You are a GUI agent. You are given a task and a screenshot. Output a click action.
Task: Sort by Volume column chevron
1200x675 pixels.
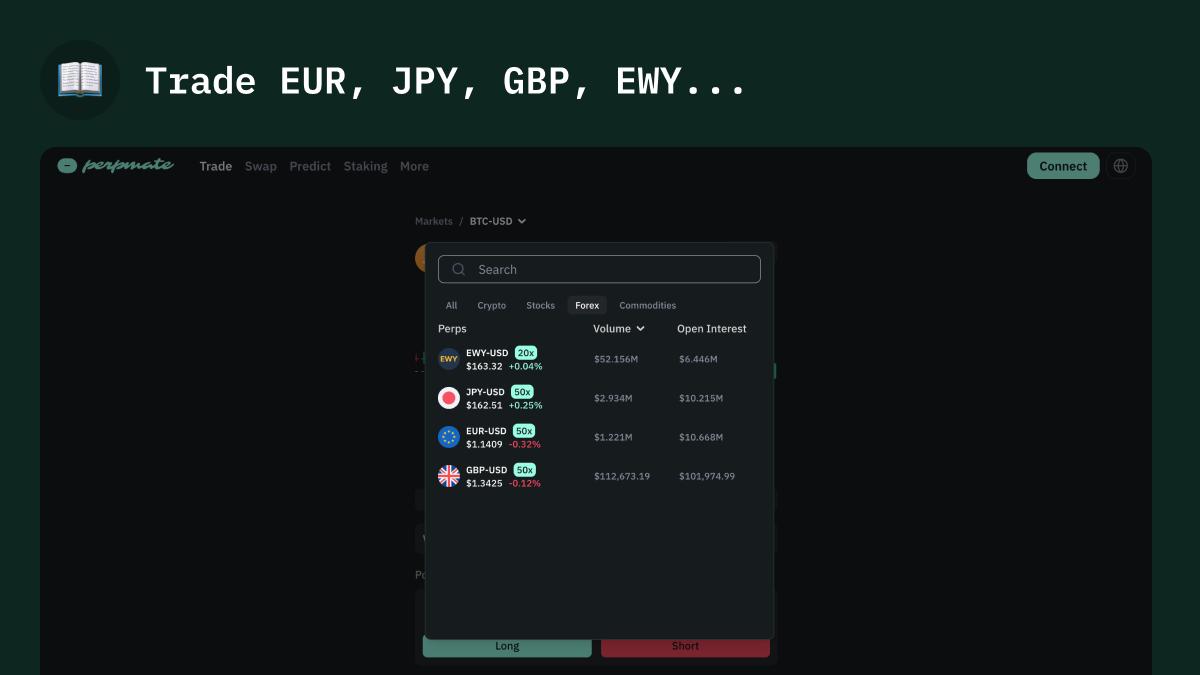tap(641, 328)
